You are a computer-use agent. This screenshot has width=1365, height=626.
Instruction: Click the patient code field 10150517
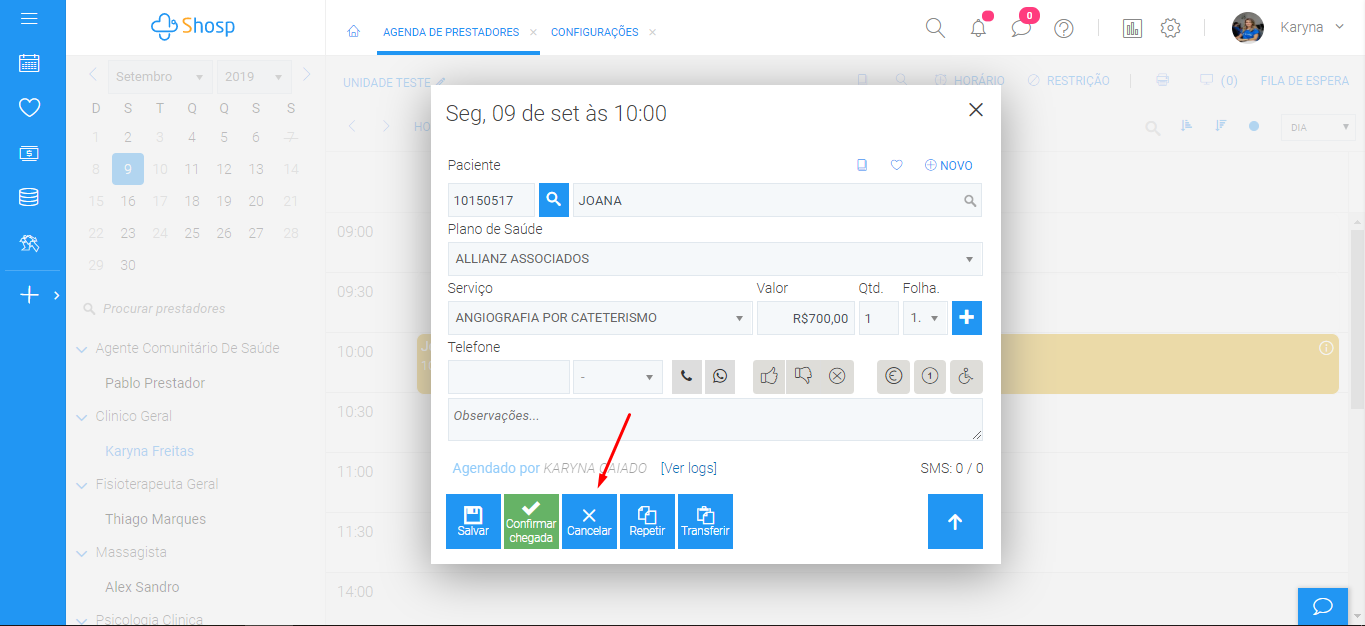pos(491,200)
